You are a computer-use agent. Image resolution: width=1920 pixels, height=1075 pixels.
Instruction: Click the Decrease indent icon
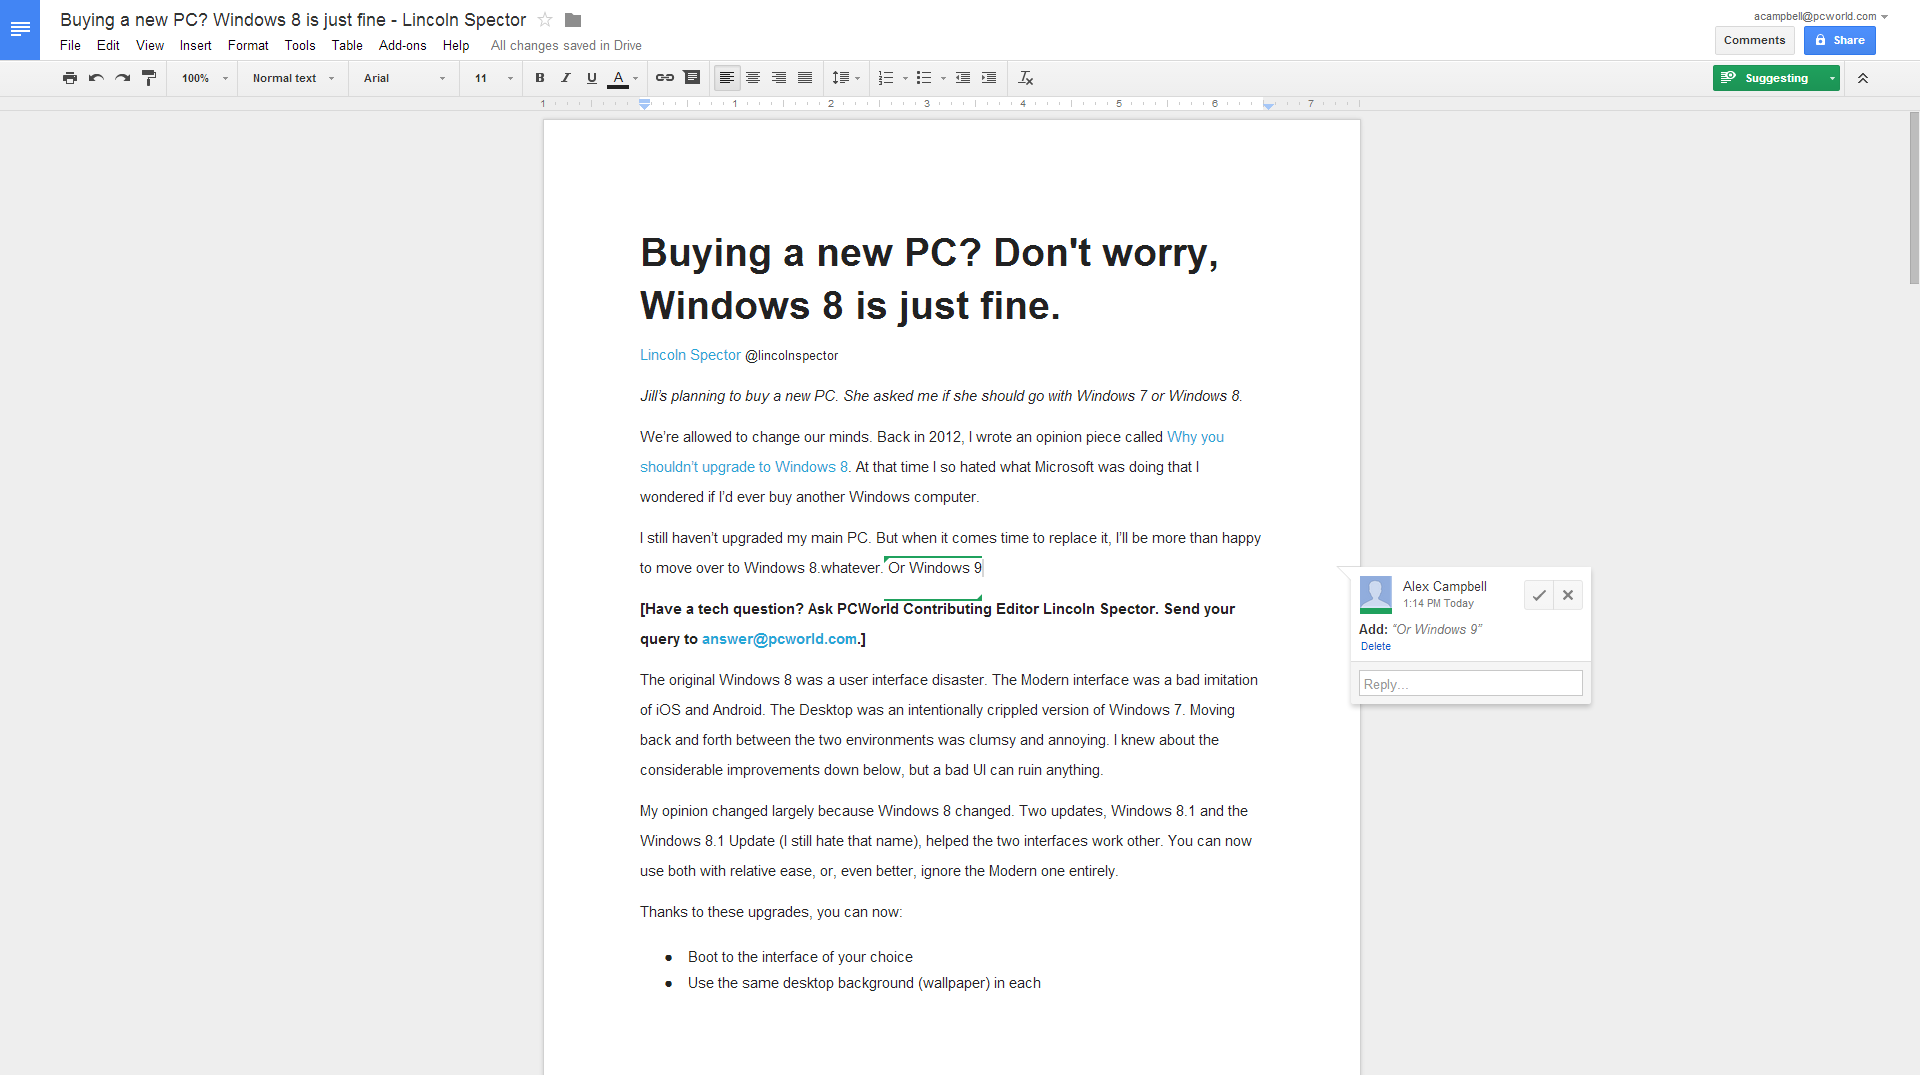tap(963, 78)
